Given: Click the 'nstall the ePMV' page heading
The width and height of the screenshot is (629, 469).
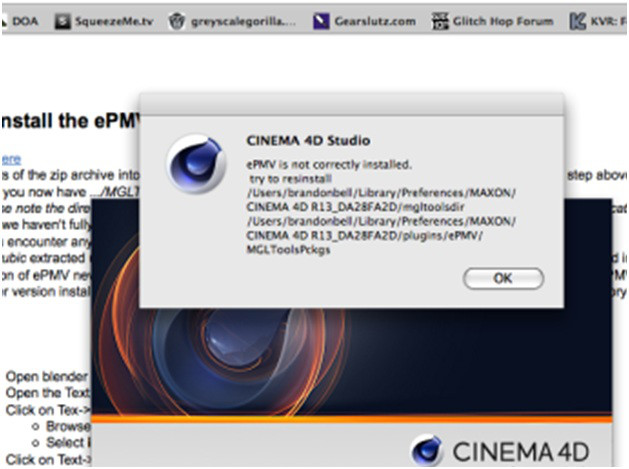Looking at the screenshot, I should coord(71,121).
